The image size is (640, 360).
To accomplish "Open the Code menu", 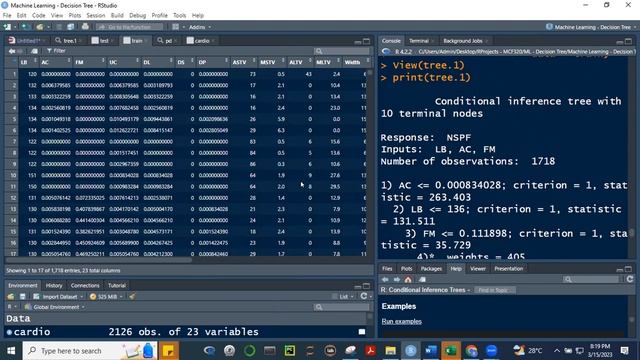I will tap(38, 16).
